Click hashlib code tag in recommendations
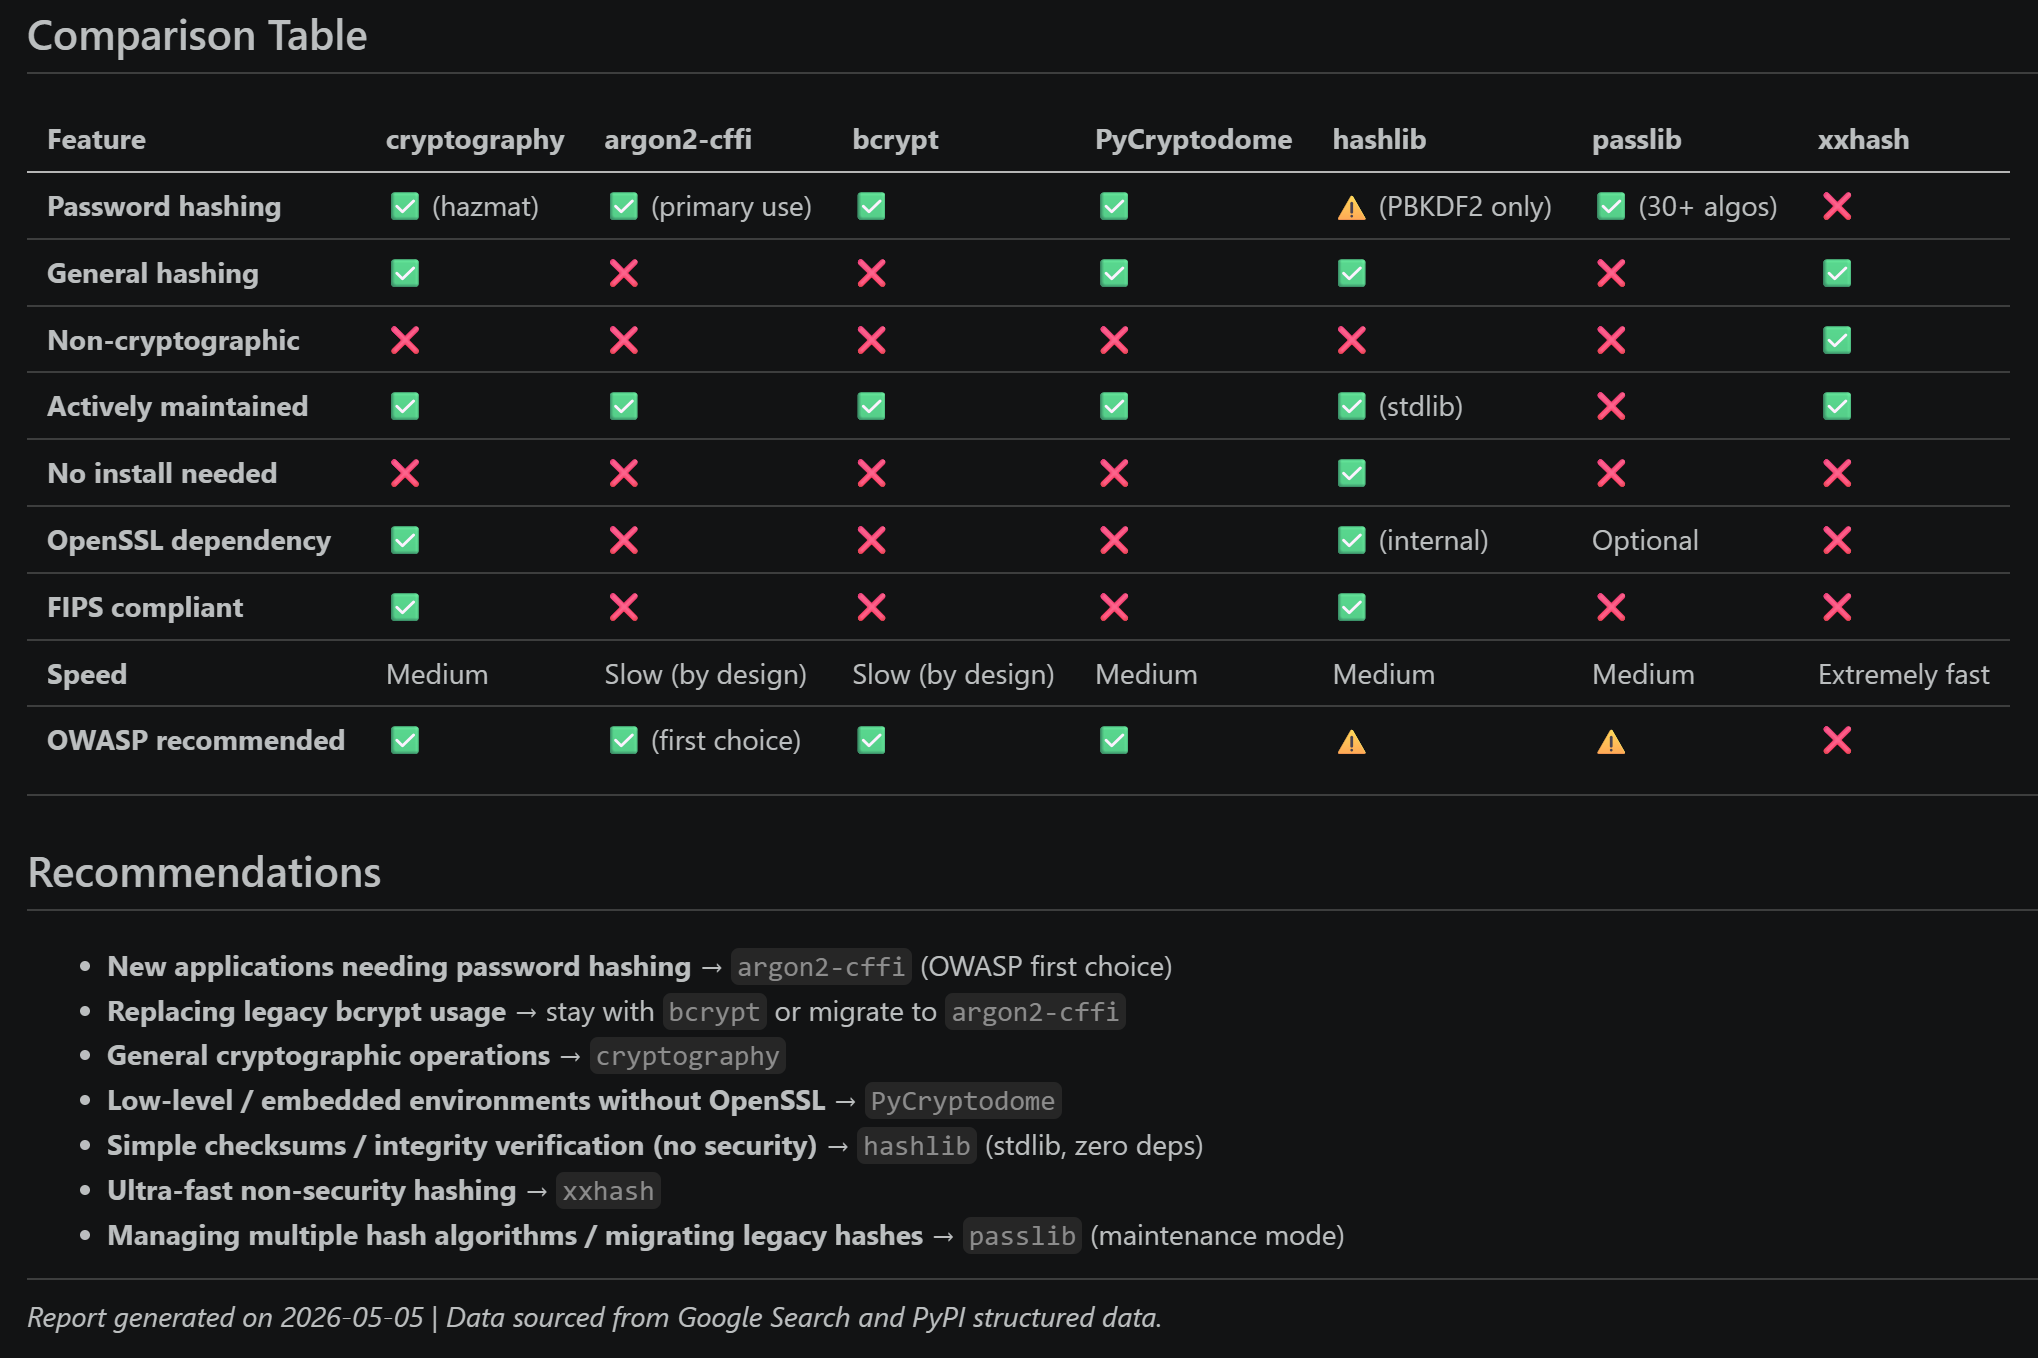Image resolution: width=2038 pixels, height=1358 pixels. click(916, 1146)
